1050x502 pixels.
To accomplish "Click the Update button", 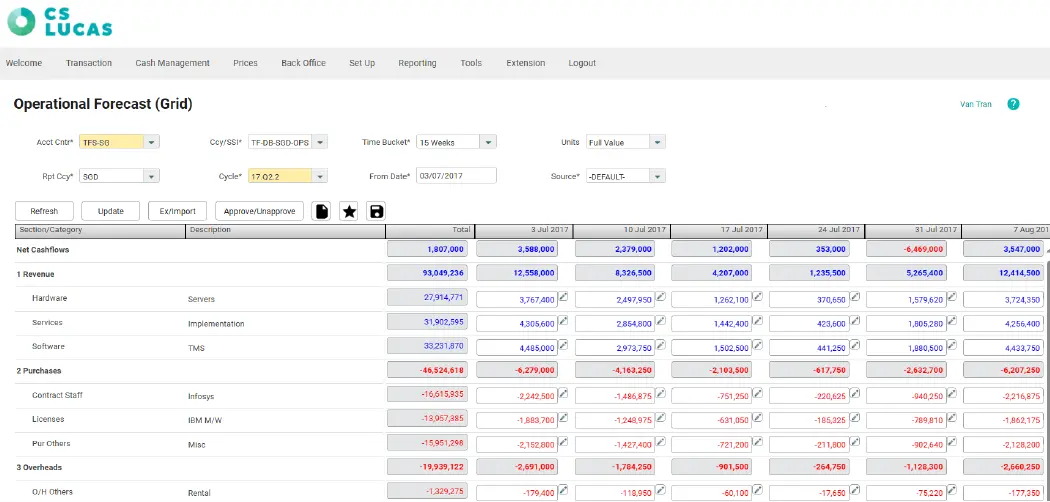I will point(110,211).
